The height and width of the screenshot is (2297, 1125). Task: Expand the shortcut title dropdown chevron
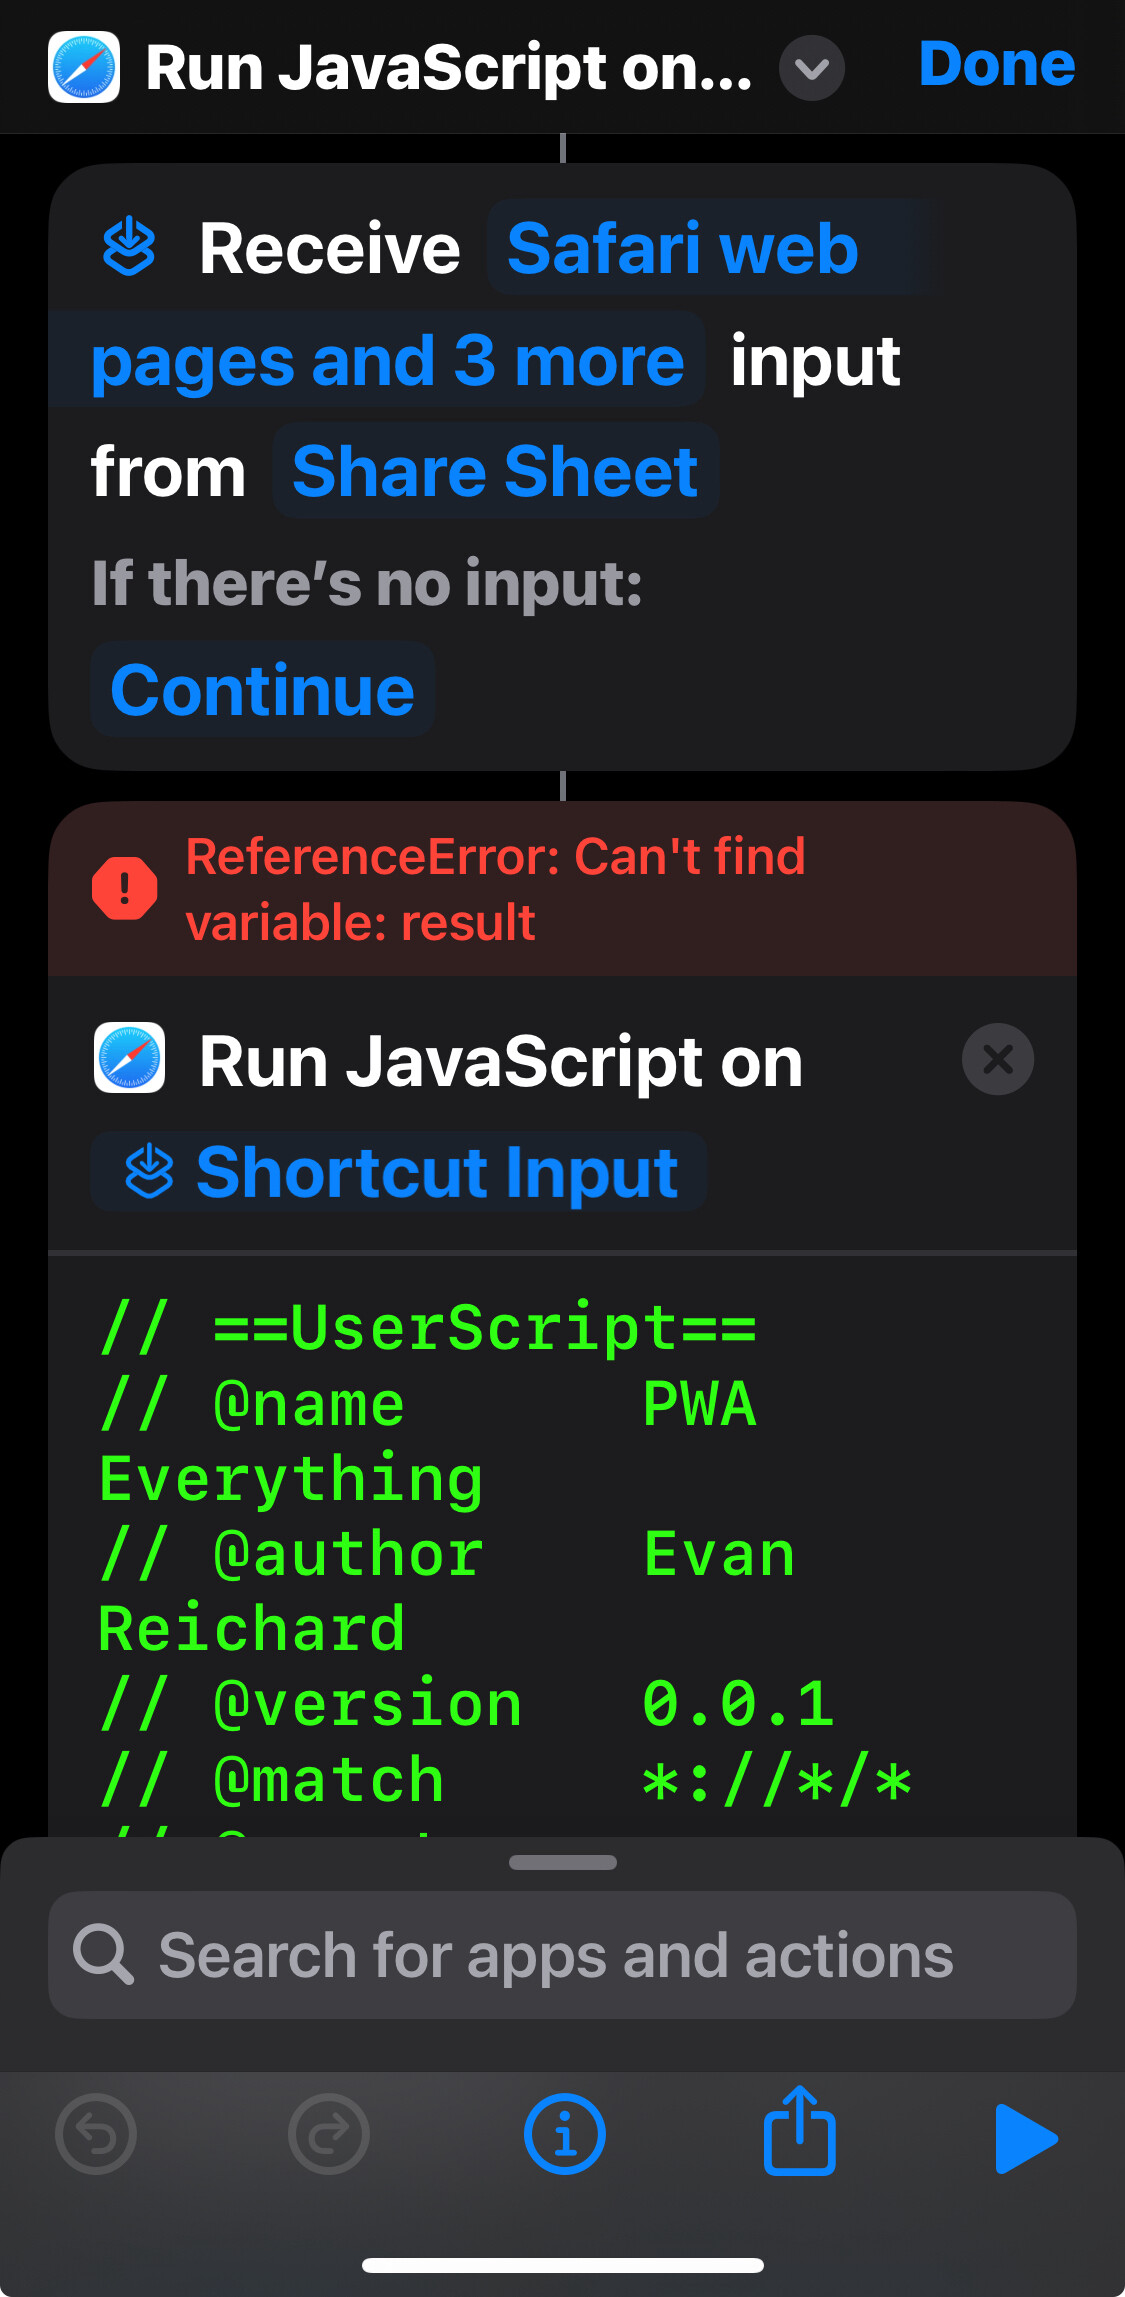pos(811,68)
